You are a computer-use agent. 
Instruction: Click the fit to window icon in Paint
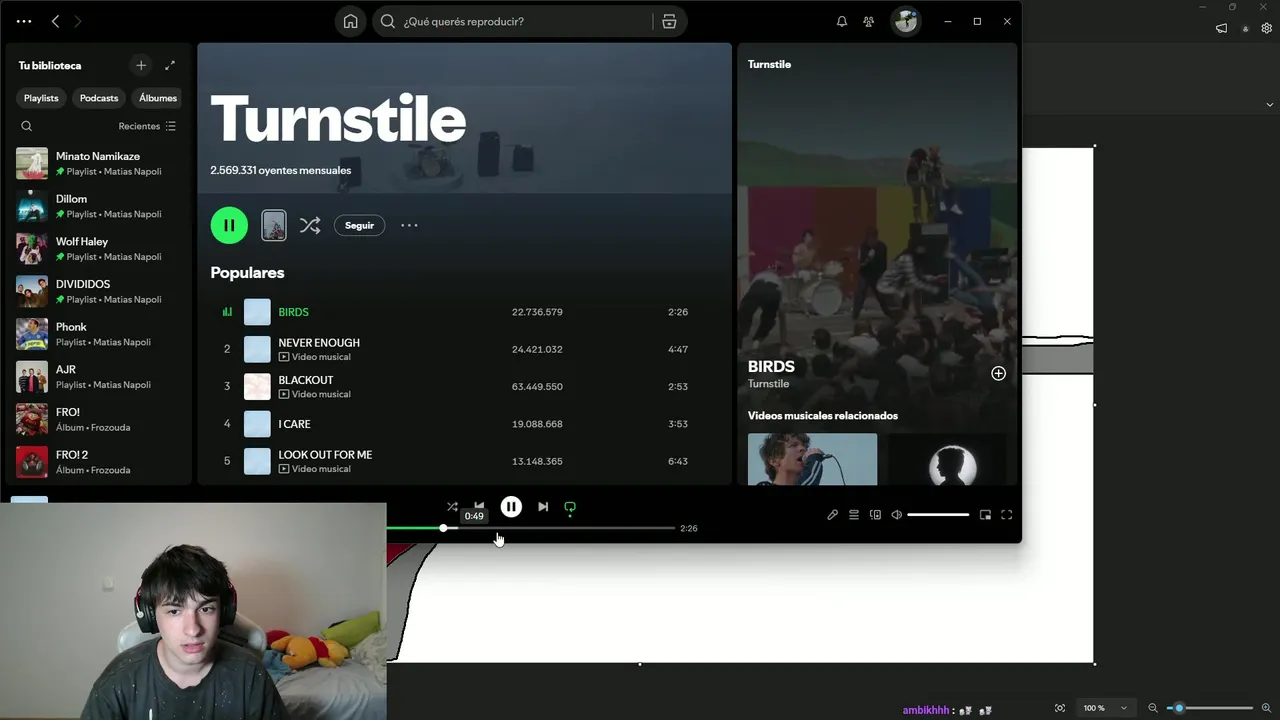[x=1060, y=708]
